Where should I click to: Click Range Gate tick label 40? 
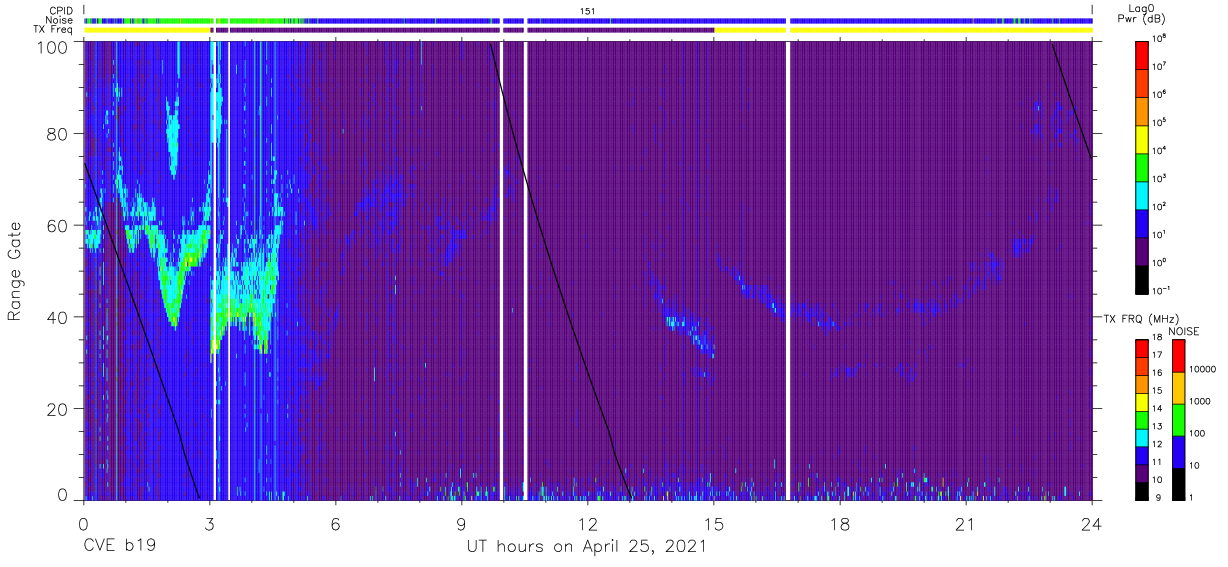pyautogui.click(x=58, y=317)
